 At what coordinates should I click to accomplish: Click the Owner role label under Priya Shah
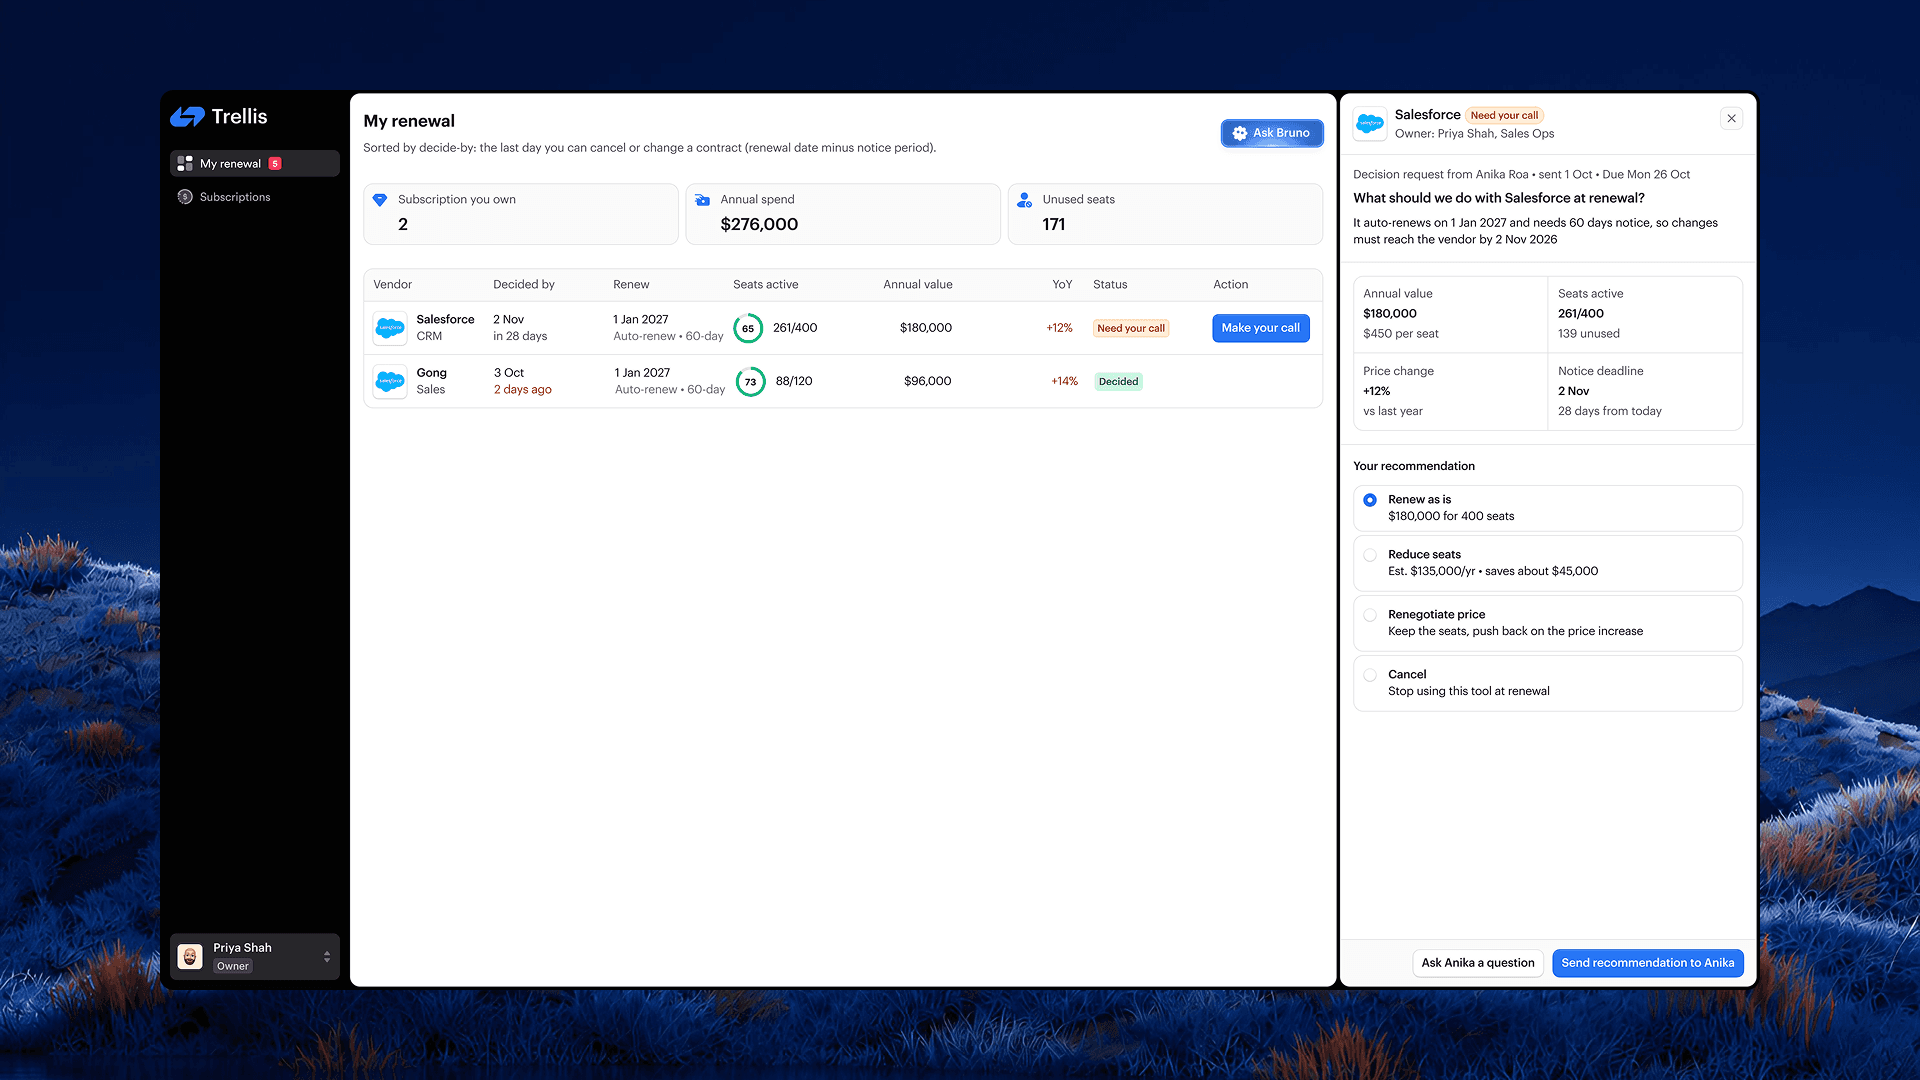pos(233,966)
